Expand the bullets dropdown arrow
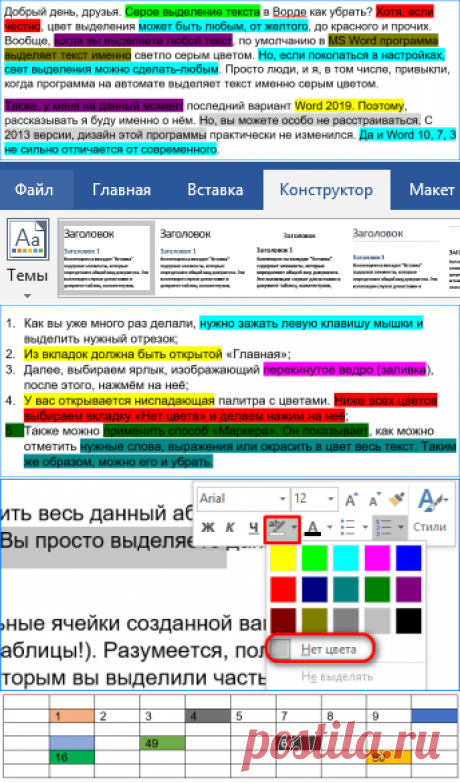The width and height of the screenshot is (460, 782). 365,527
